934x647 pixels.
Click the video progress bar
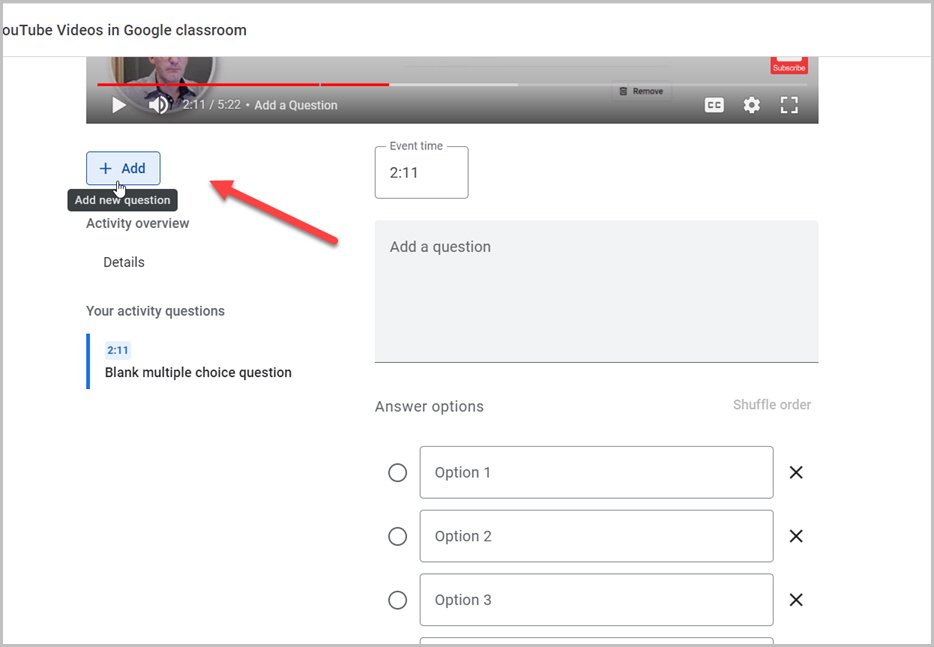coord(452,85)
